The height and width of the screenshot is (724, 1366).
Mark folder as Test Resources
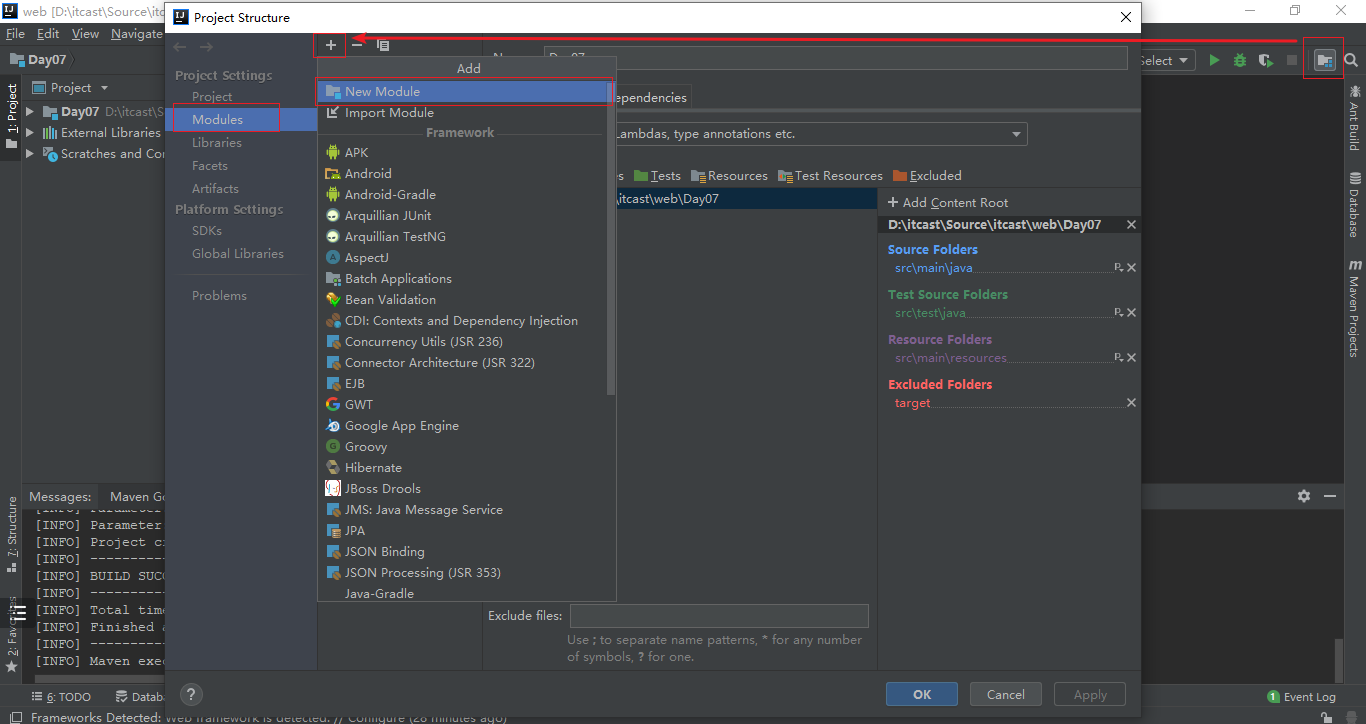coord(830,176)
